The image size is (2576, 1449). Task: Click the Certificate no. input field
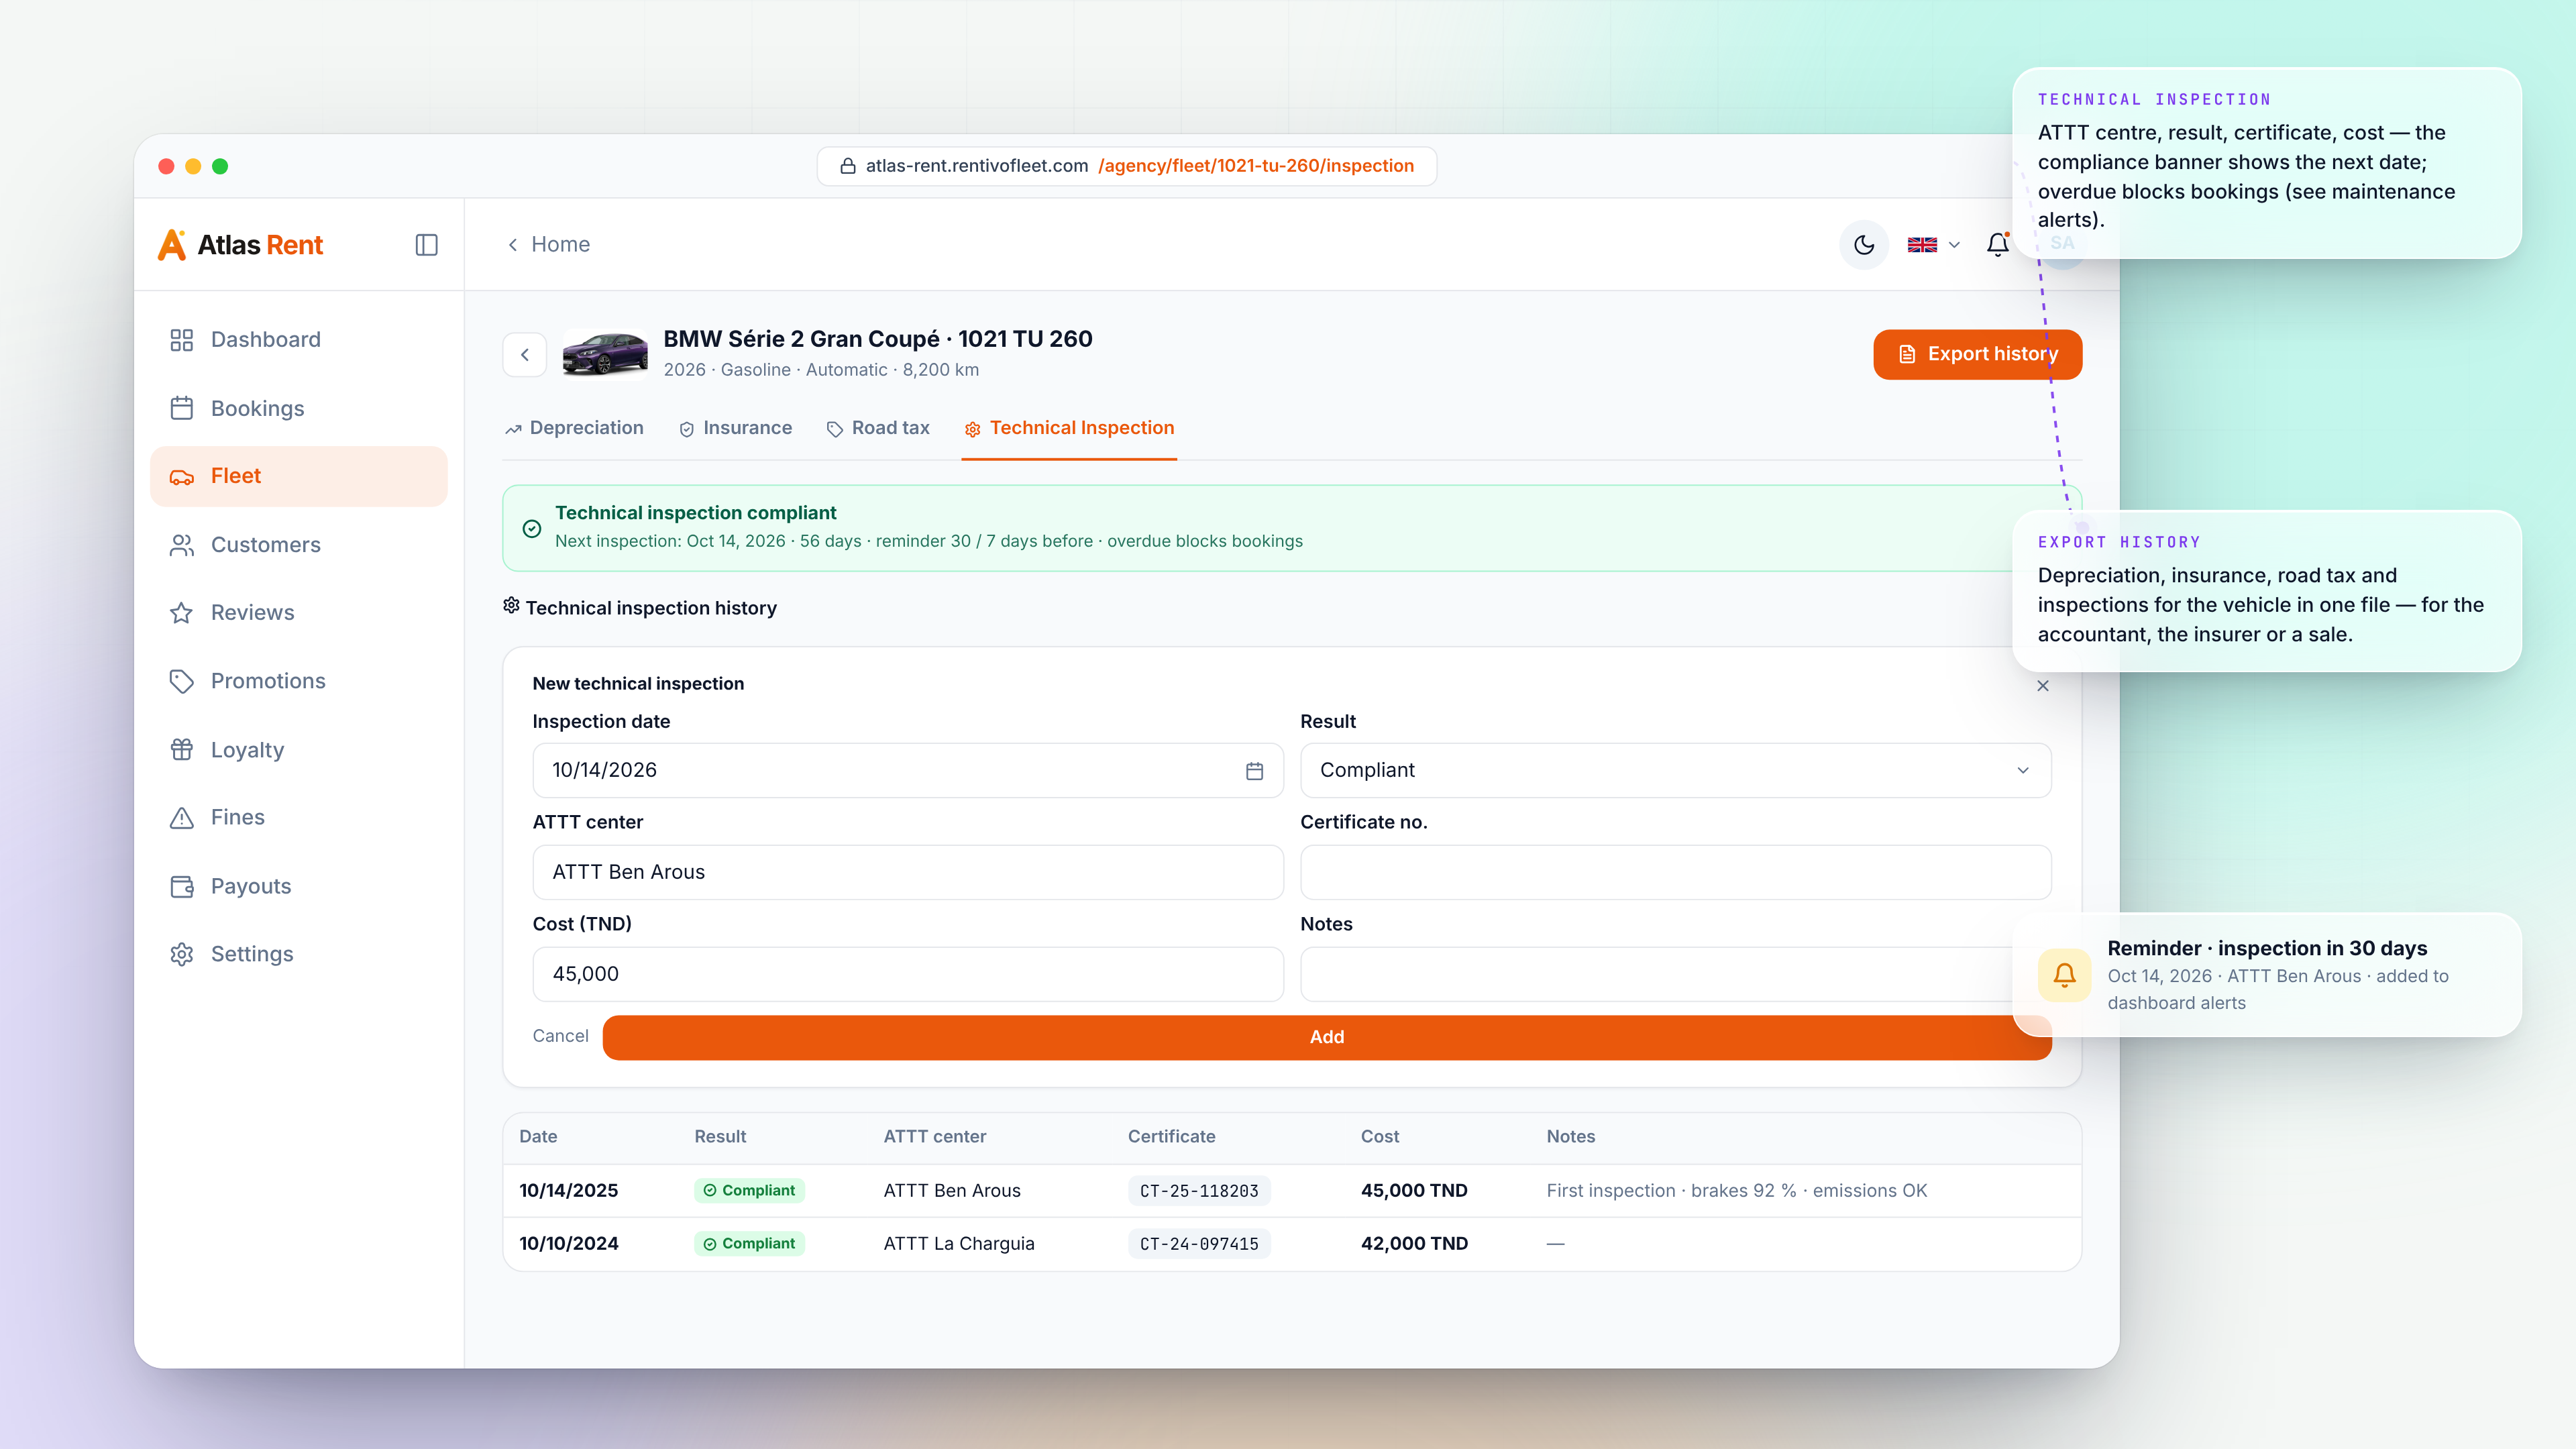[1675, 872]
